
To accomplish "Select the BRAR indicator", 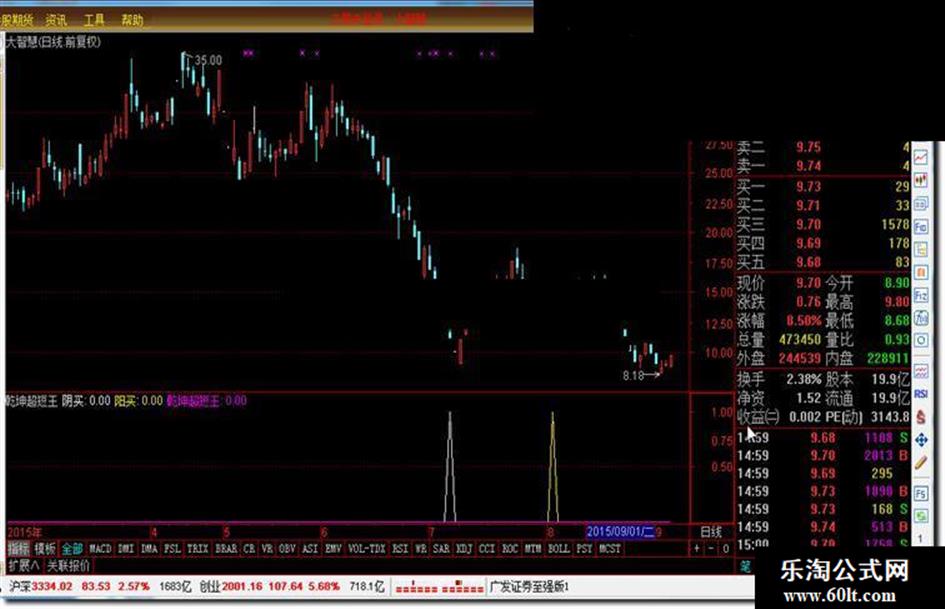I will [226, 549].
